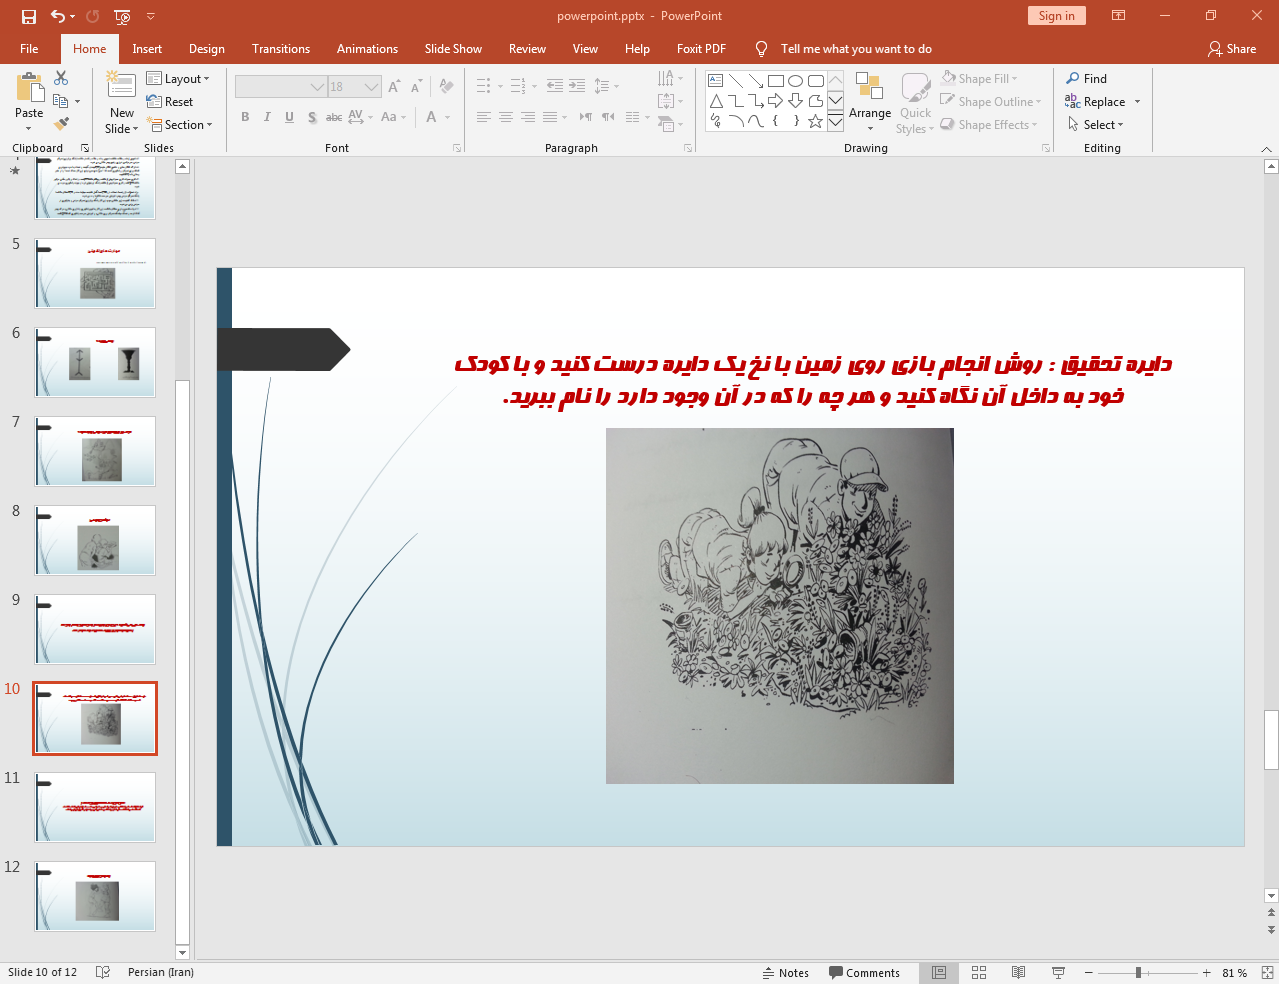Select the Format Painter brush
Viewport: 1279px width, 984px height.
[61, 124]
